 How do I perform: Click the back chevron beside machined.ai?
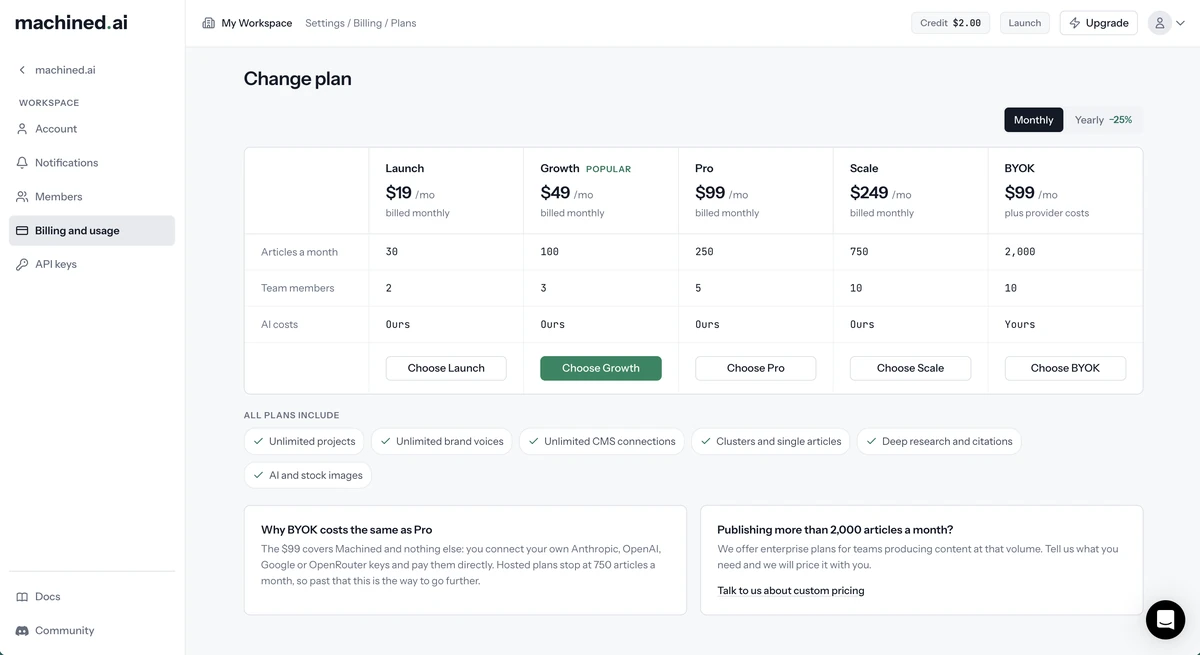(22, 70)
